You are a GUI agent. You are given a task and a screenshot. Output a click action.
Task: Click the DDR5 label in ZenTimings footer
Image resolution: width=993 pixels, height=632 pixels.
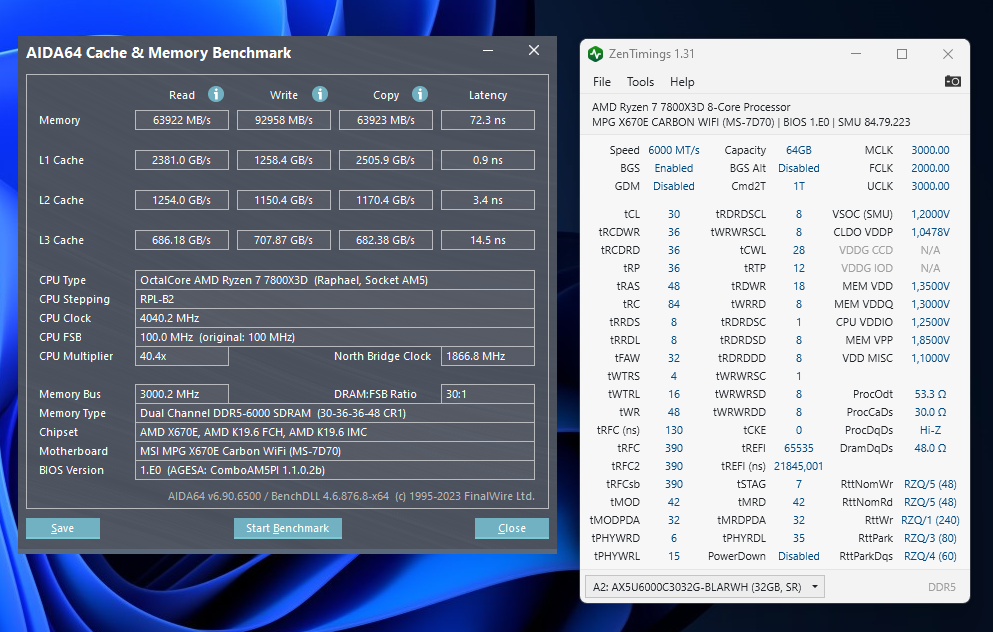click(942, 587)
